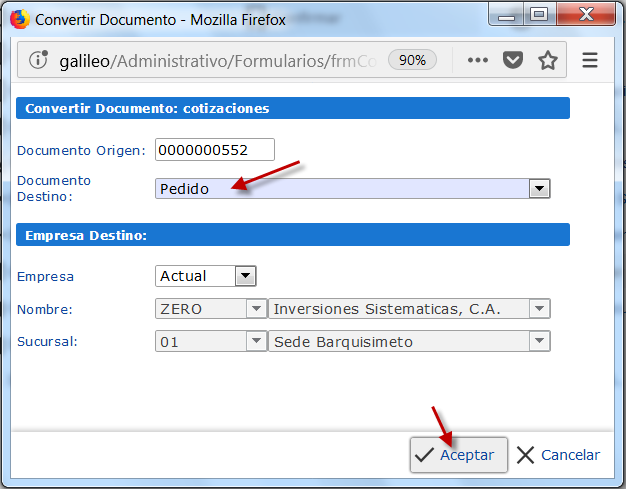Image resolution: width=626 pixels, height=489 pixels.
Task: Open the page actions three-dots menu
Action: 478,60
